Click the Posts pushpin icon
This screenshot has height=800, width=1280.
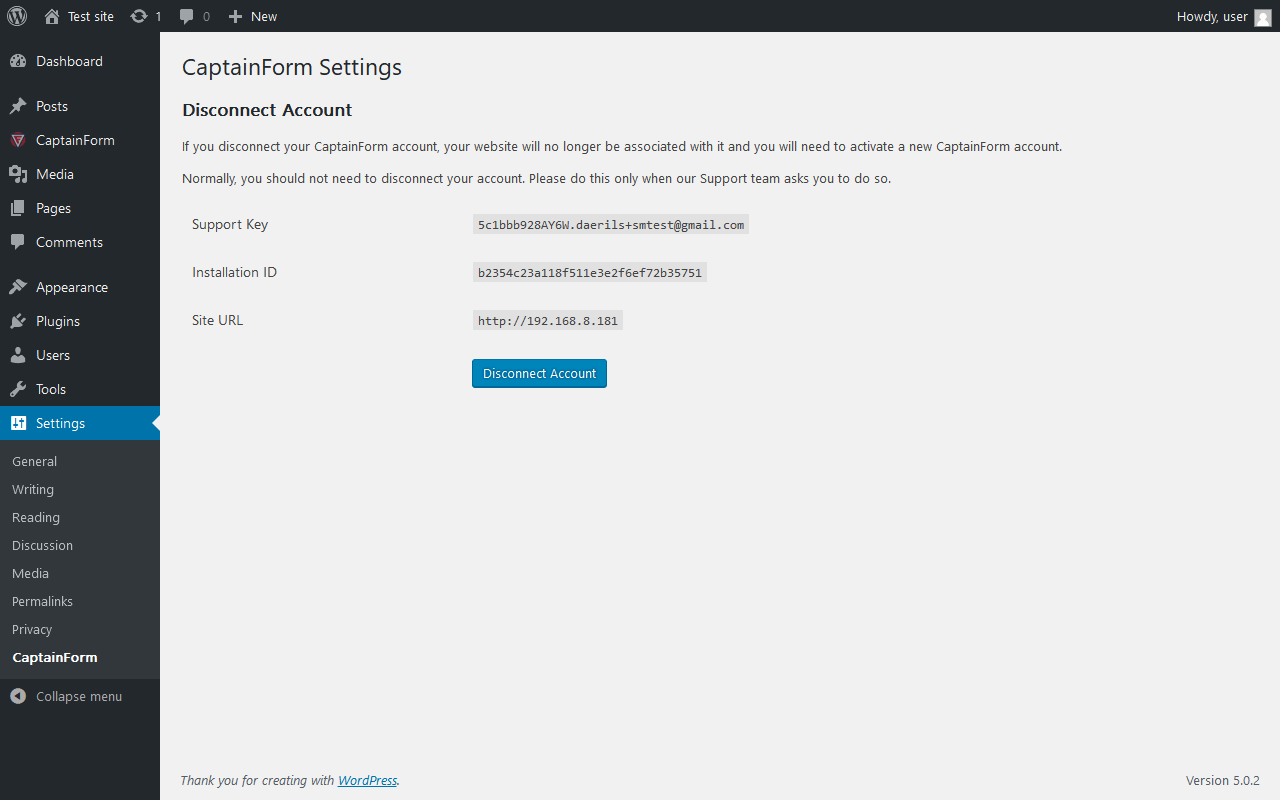pyautogui.click(x=18, y=106)
